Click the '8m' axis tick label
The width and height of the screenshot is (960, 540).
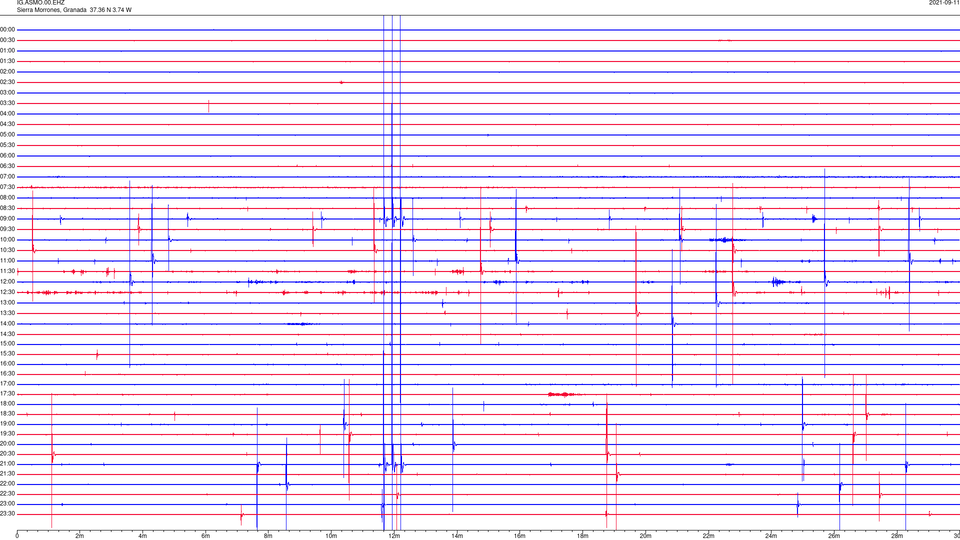click(268, 536)
